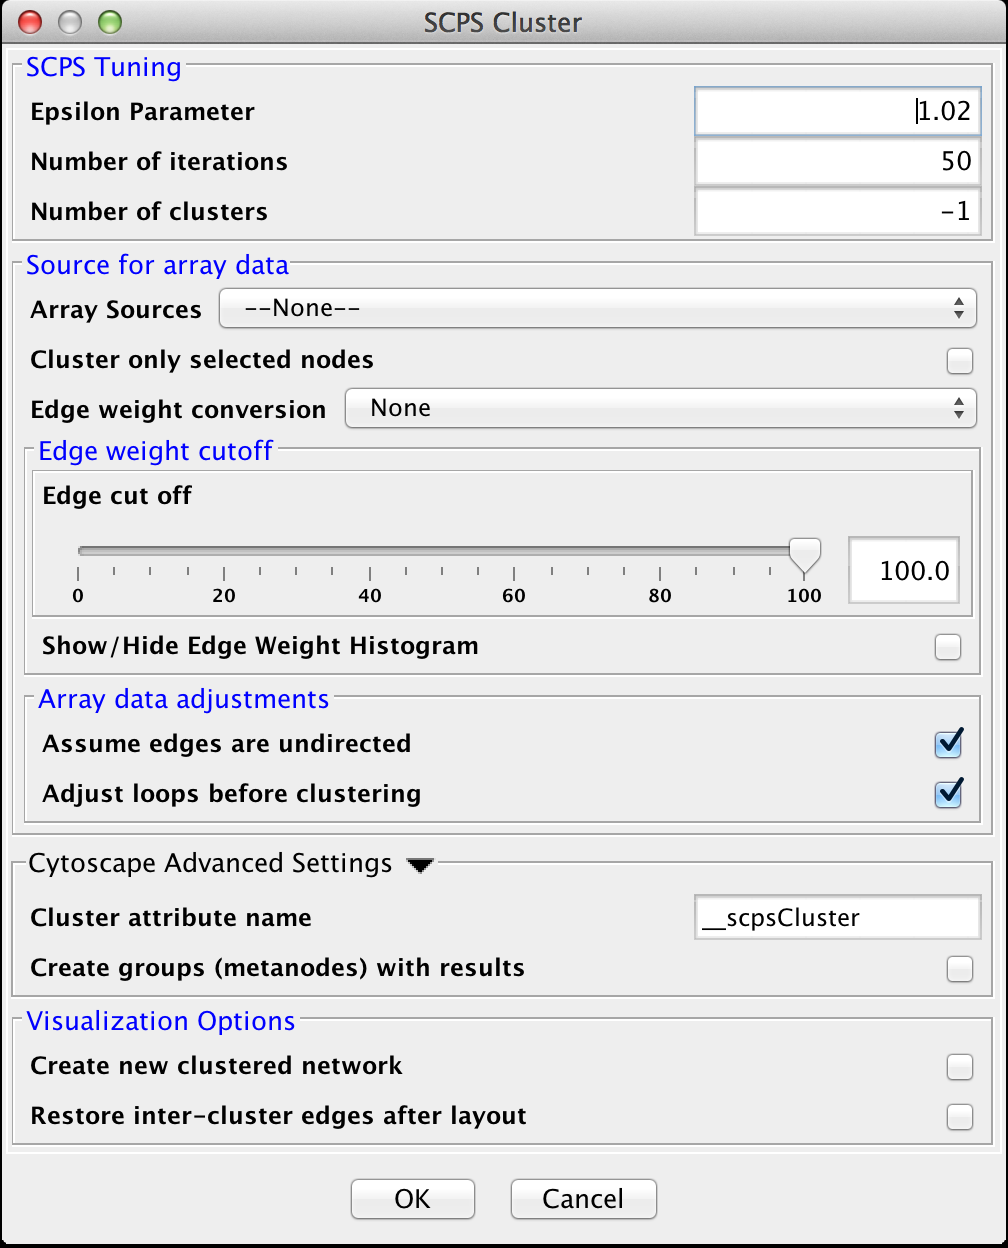Click the green zoom window button

(x=109, y=22)
